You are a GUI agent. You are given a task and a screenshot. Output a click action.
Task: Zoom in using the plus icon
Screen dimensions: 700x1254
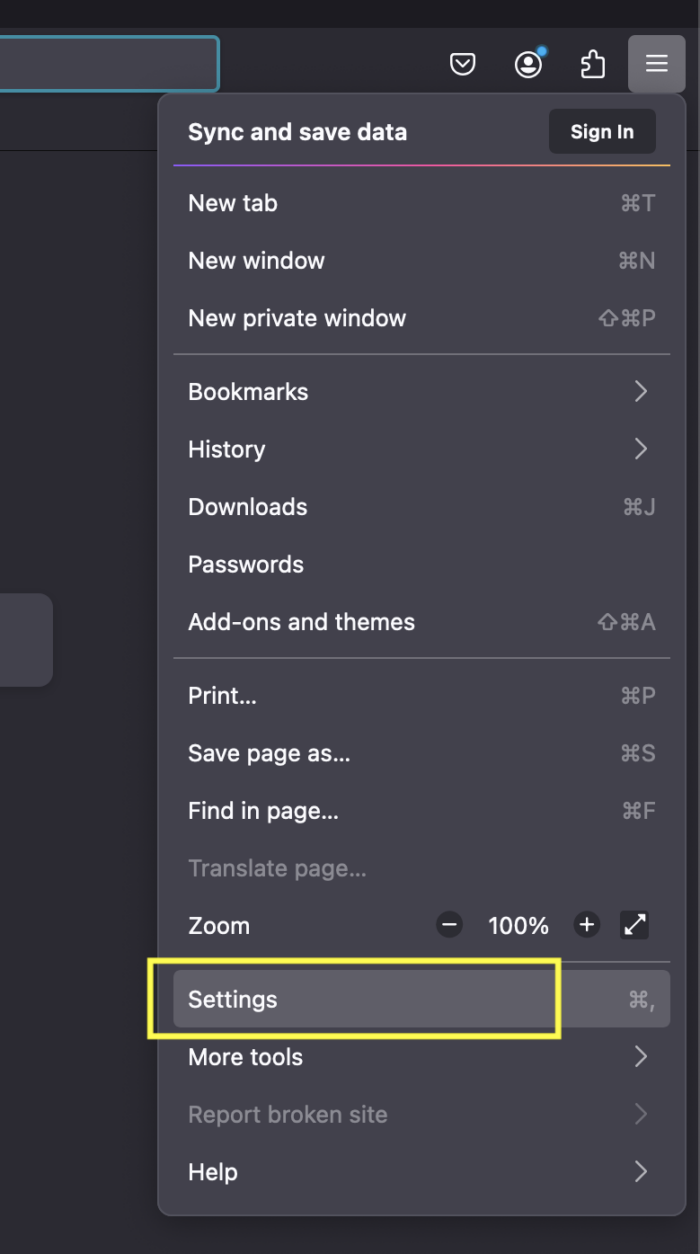[586, 925]
